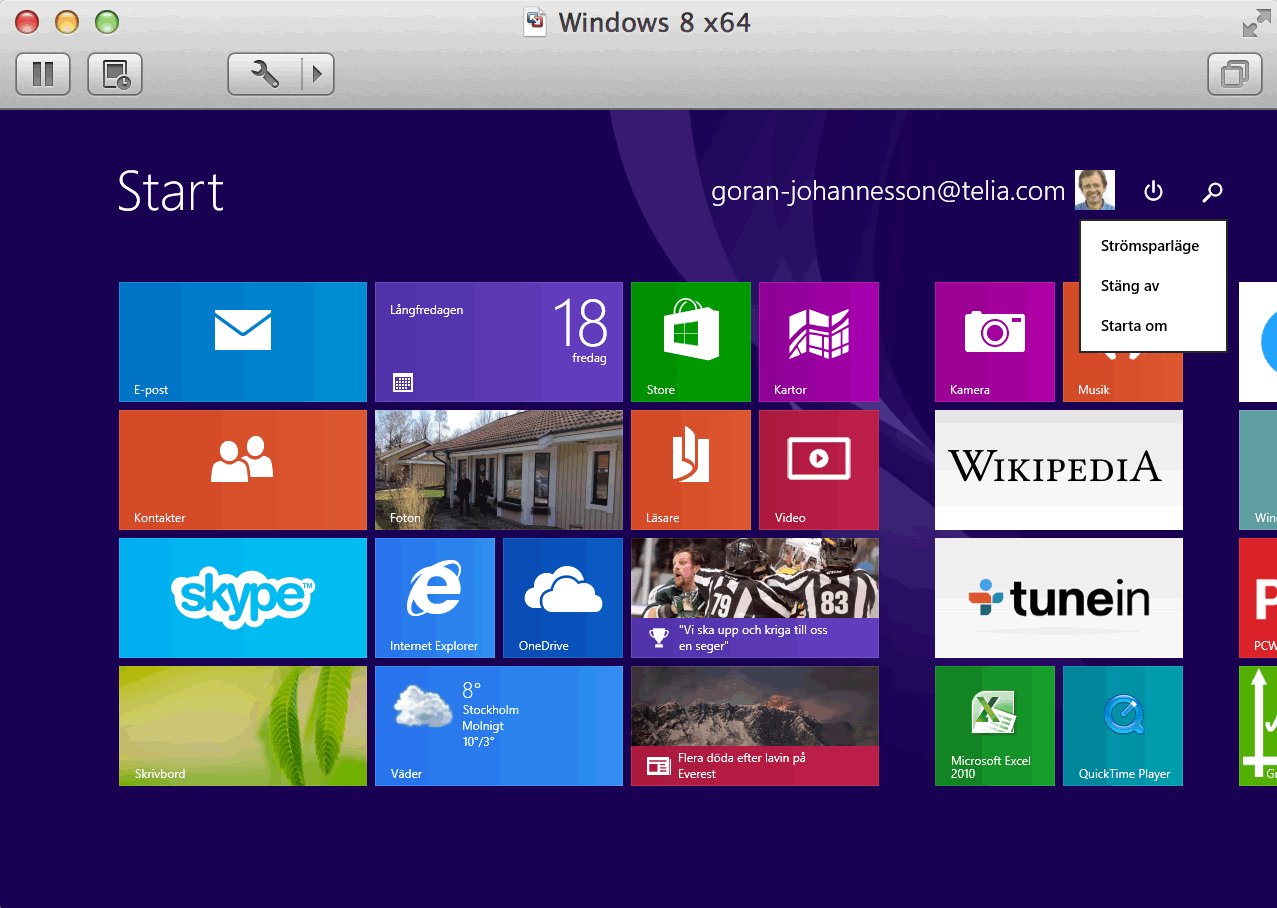Pause the virtual machine
This screenshot has height=908, width=1277.
(x=43, y=74)
